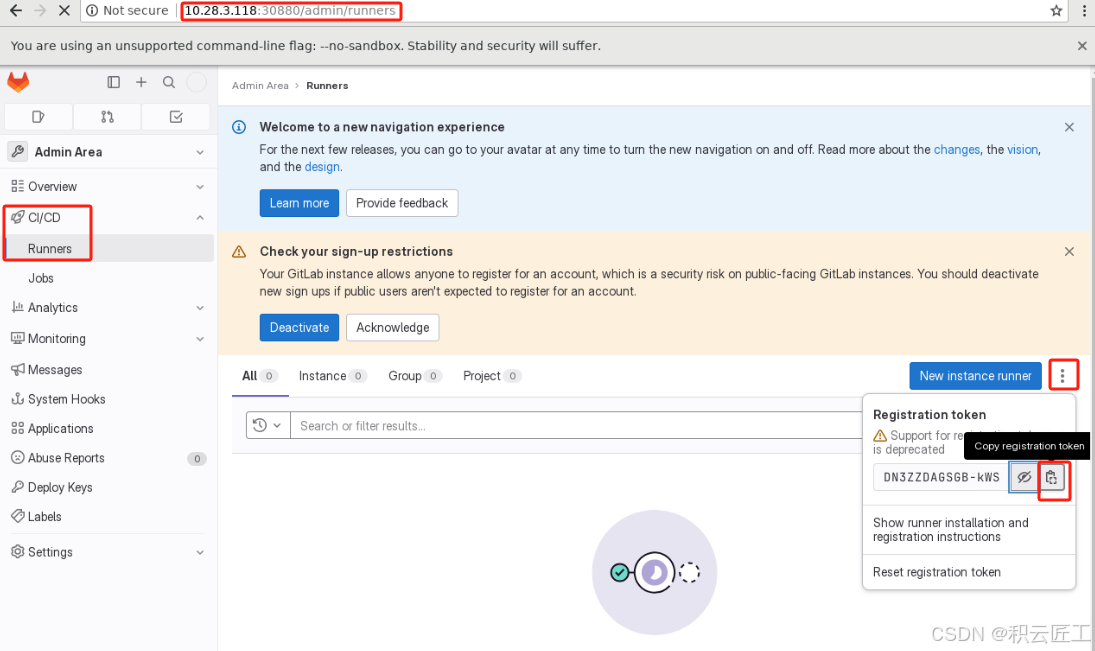This screenshot has height=651, width=1095.
Task: Open the browser three-dot menu
Action: coord(1084,10)
